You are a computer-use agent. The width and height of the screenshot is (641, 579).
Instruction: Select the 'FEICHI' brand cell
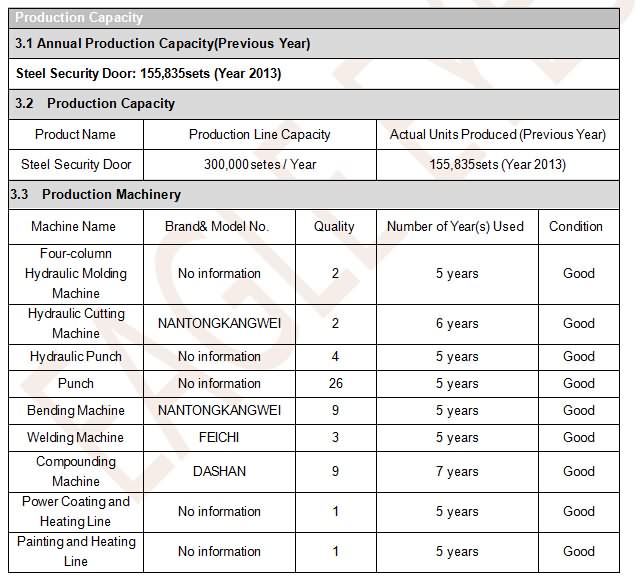tap(219, 438)
